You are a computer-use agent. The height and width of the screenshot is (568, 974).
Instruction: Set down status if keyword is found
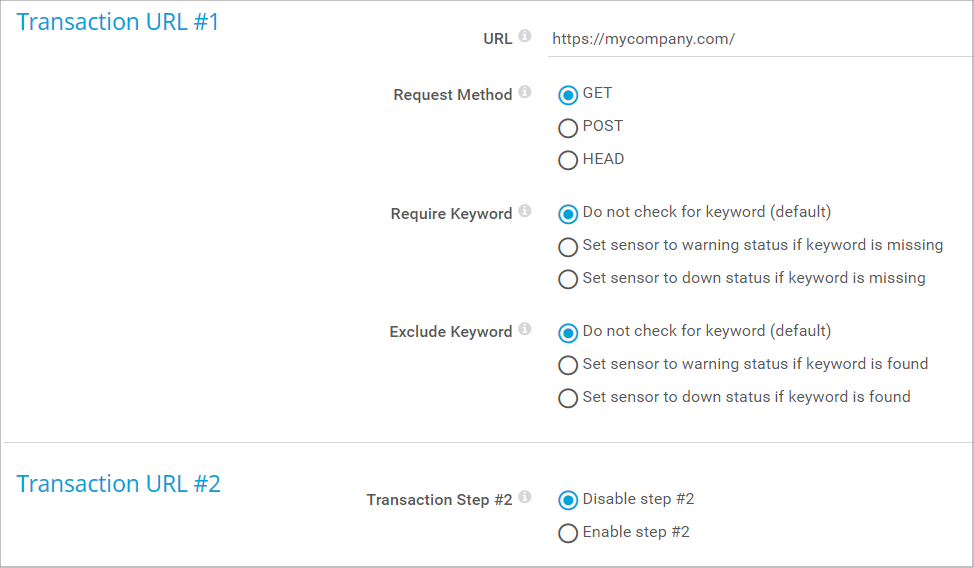[568, 398]
